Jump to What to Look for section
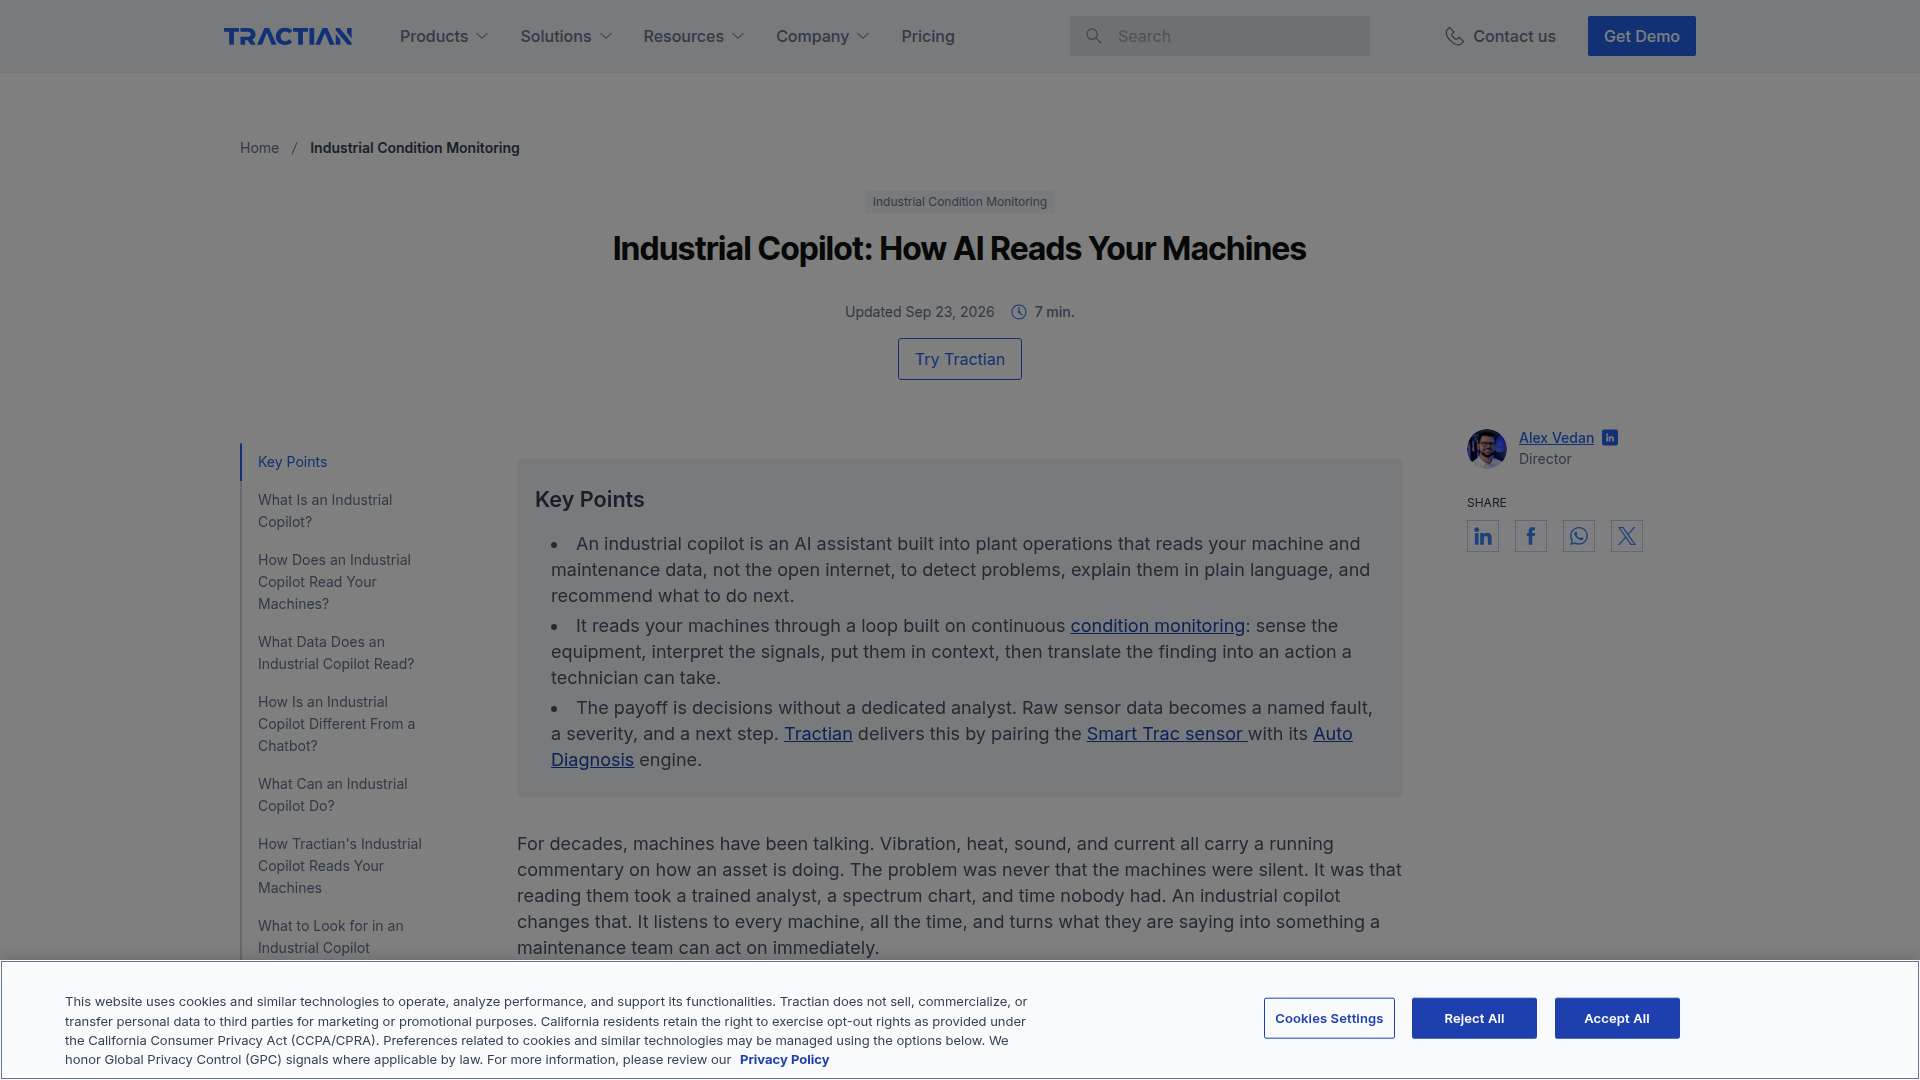1920x1080 pixels. (330, 937)
